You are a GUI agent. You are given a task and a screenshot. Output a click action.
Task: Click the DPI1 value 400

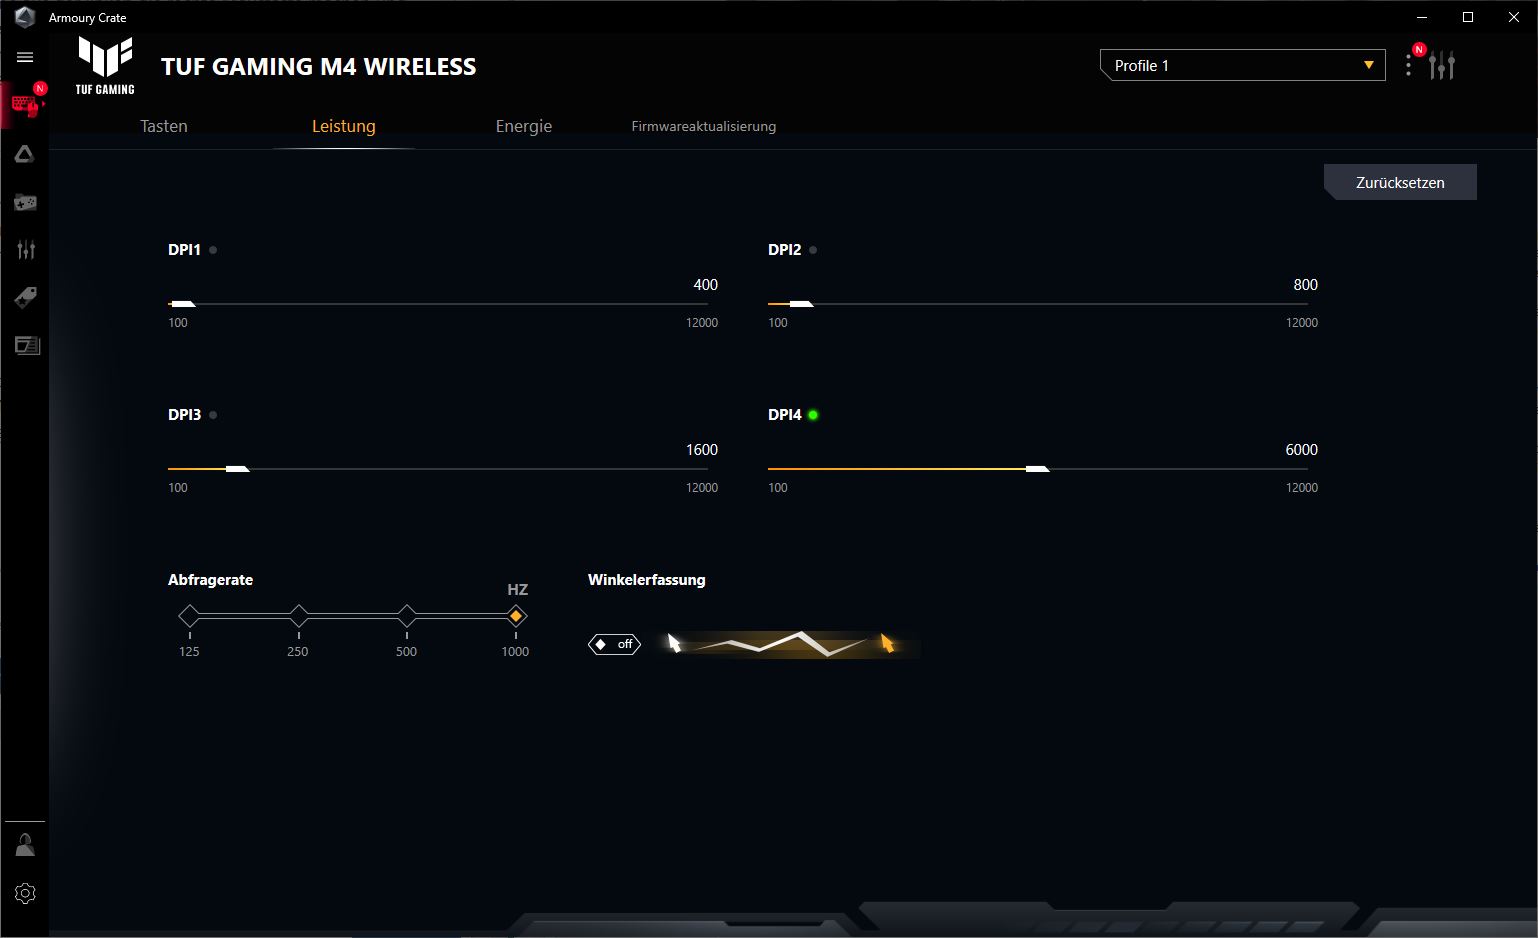point(705,285)
